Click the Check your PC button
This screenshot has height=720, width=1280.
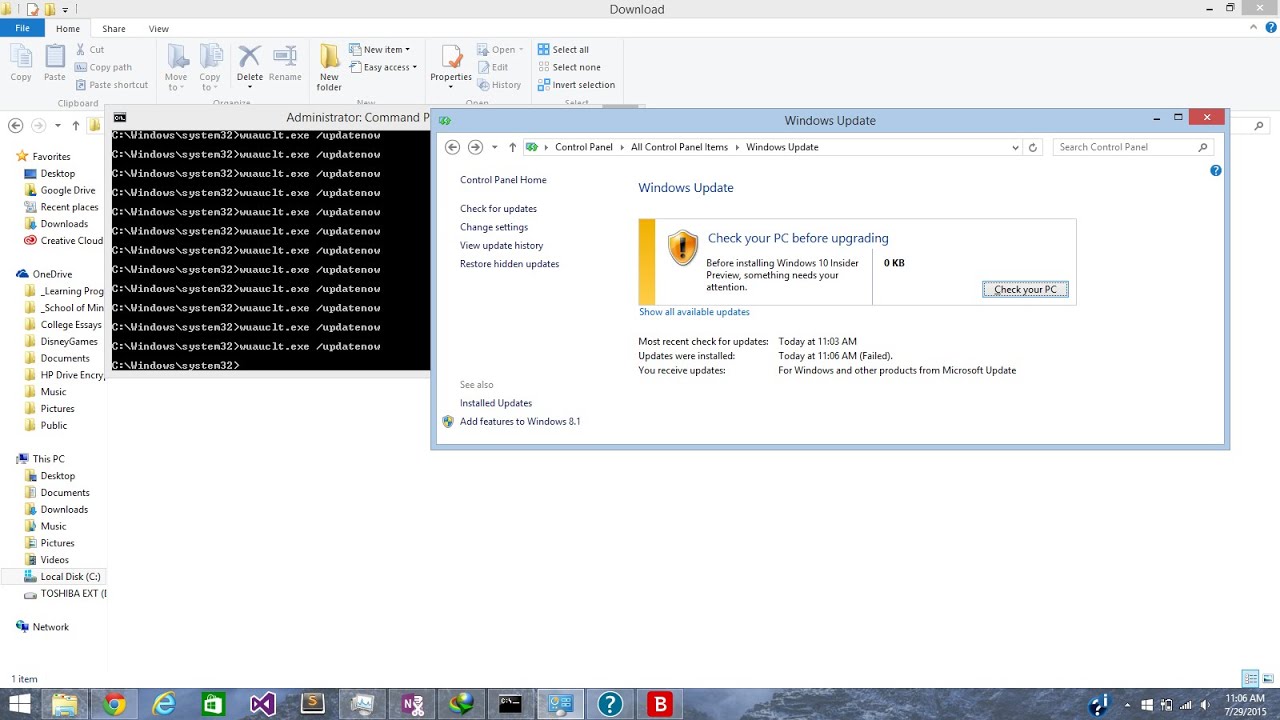coord(1025,290)
